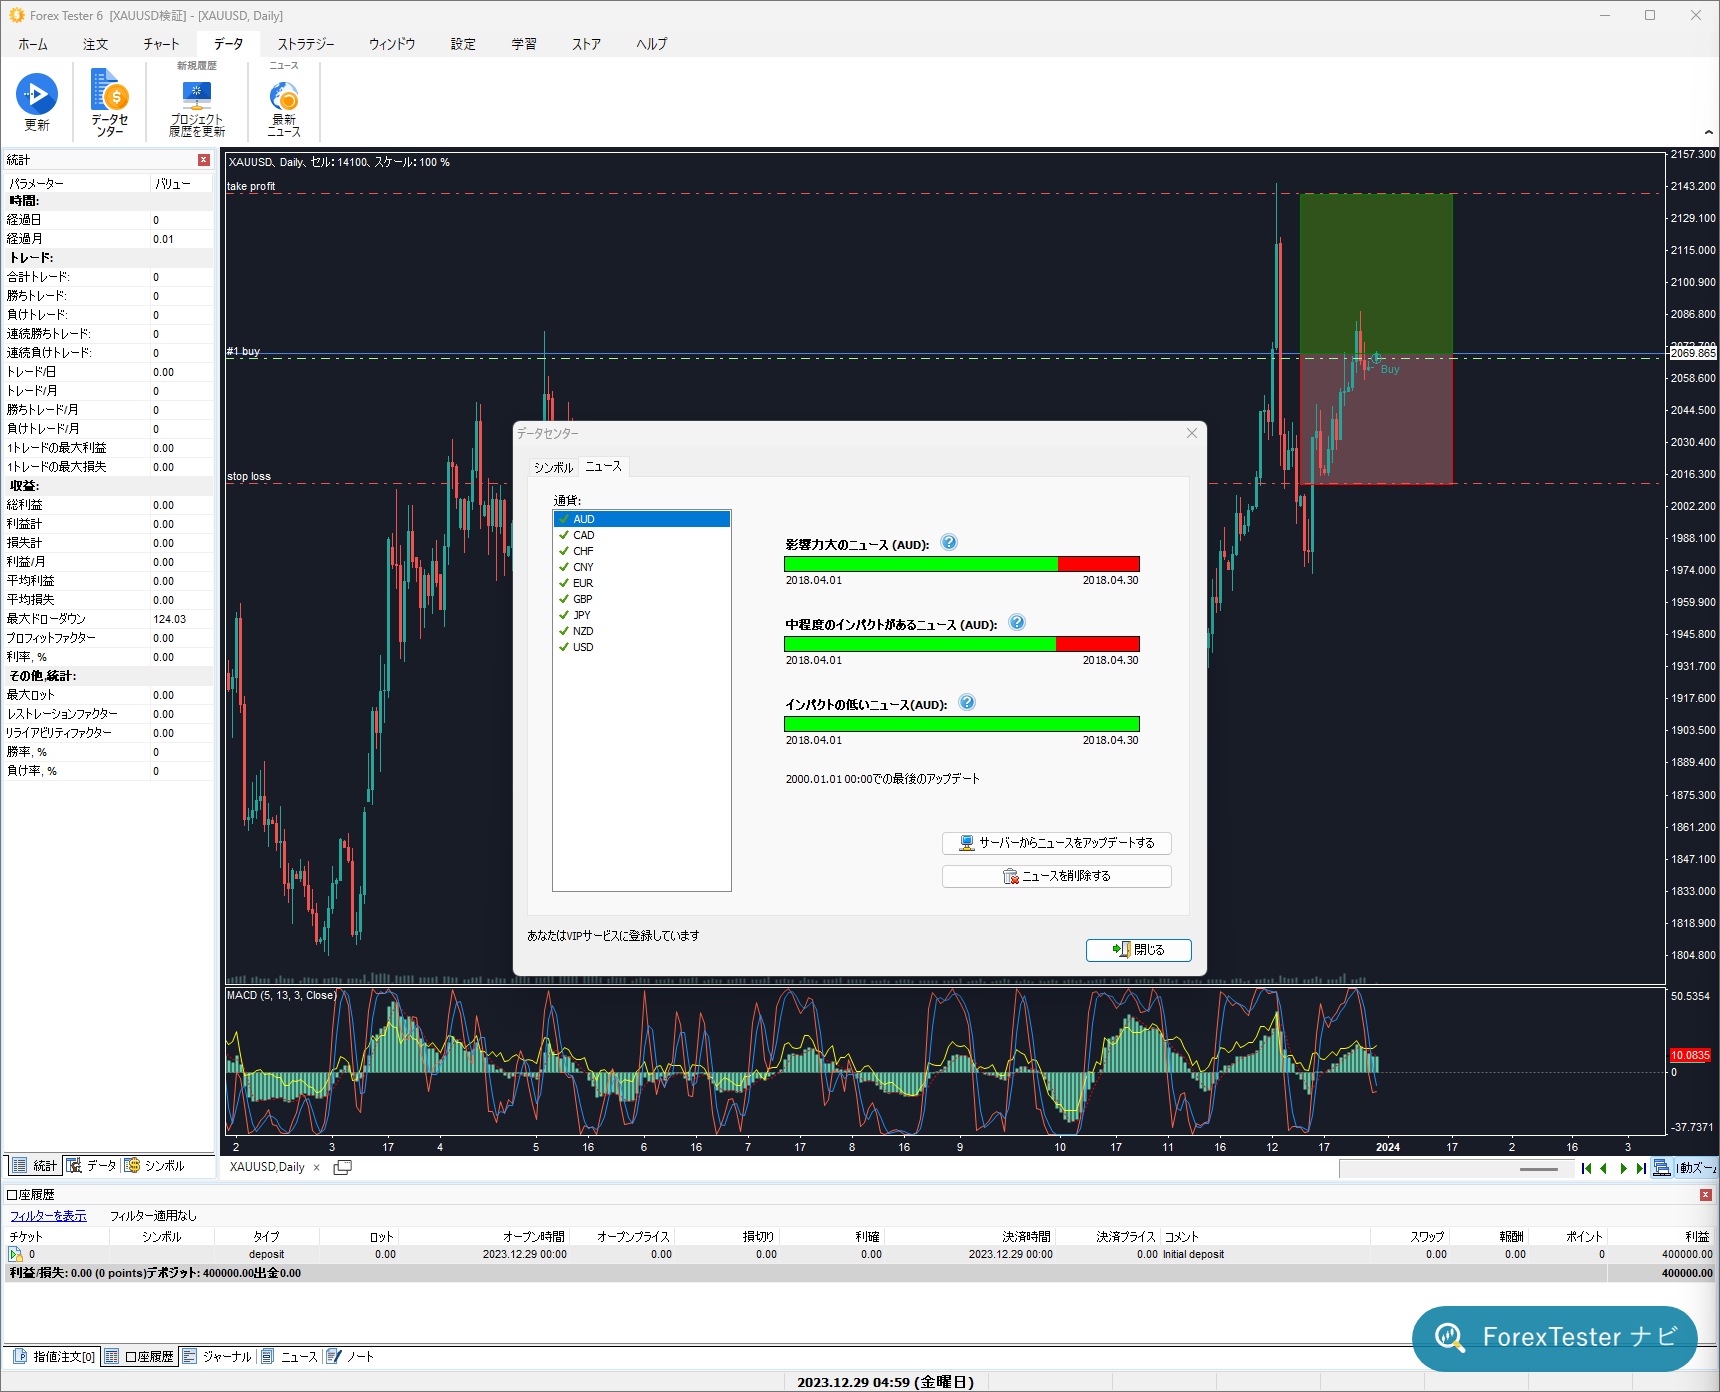Click the 決済プライス column header
Screen dimensions: 1720x1392
[x=1126, y=1237]
